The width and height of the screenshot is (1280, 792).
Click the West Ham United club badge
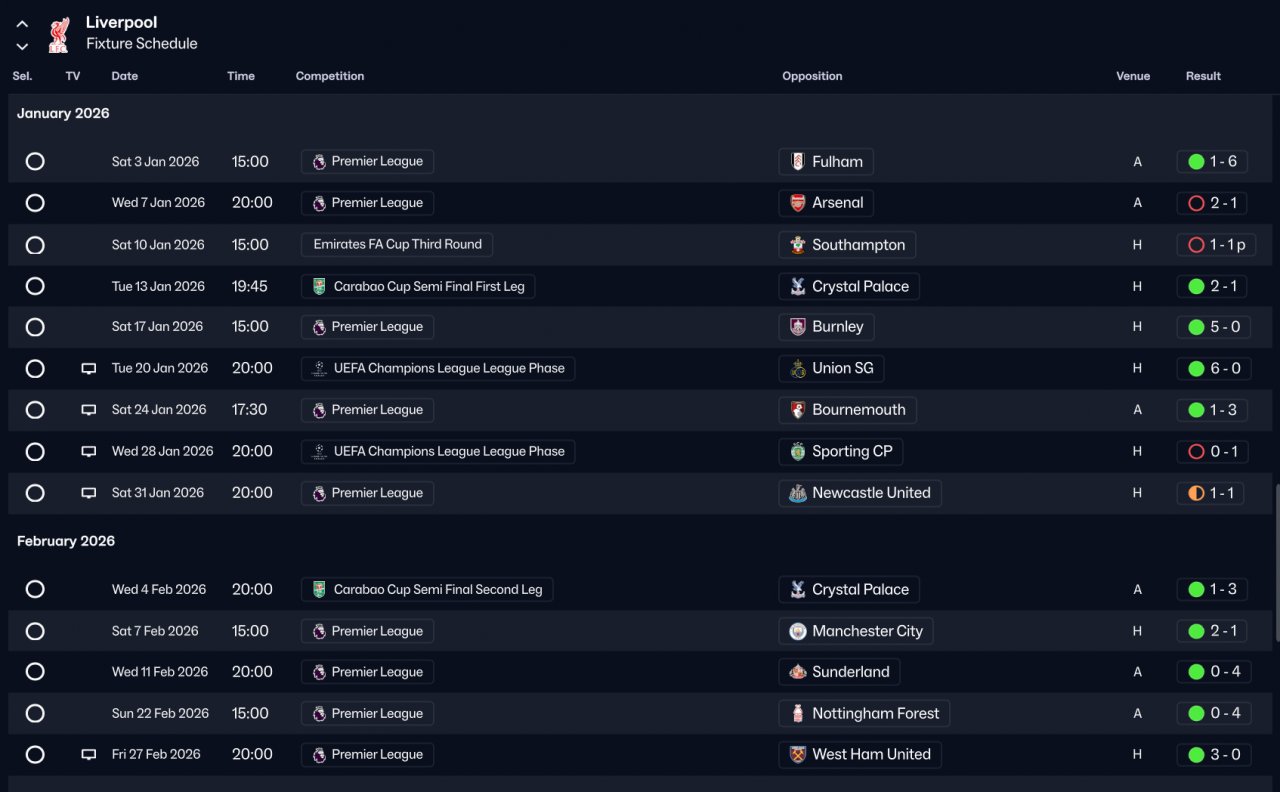pos(797,755)
